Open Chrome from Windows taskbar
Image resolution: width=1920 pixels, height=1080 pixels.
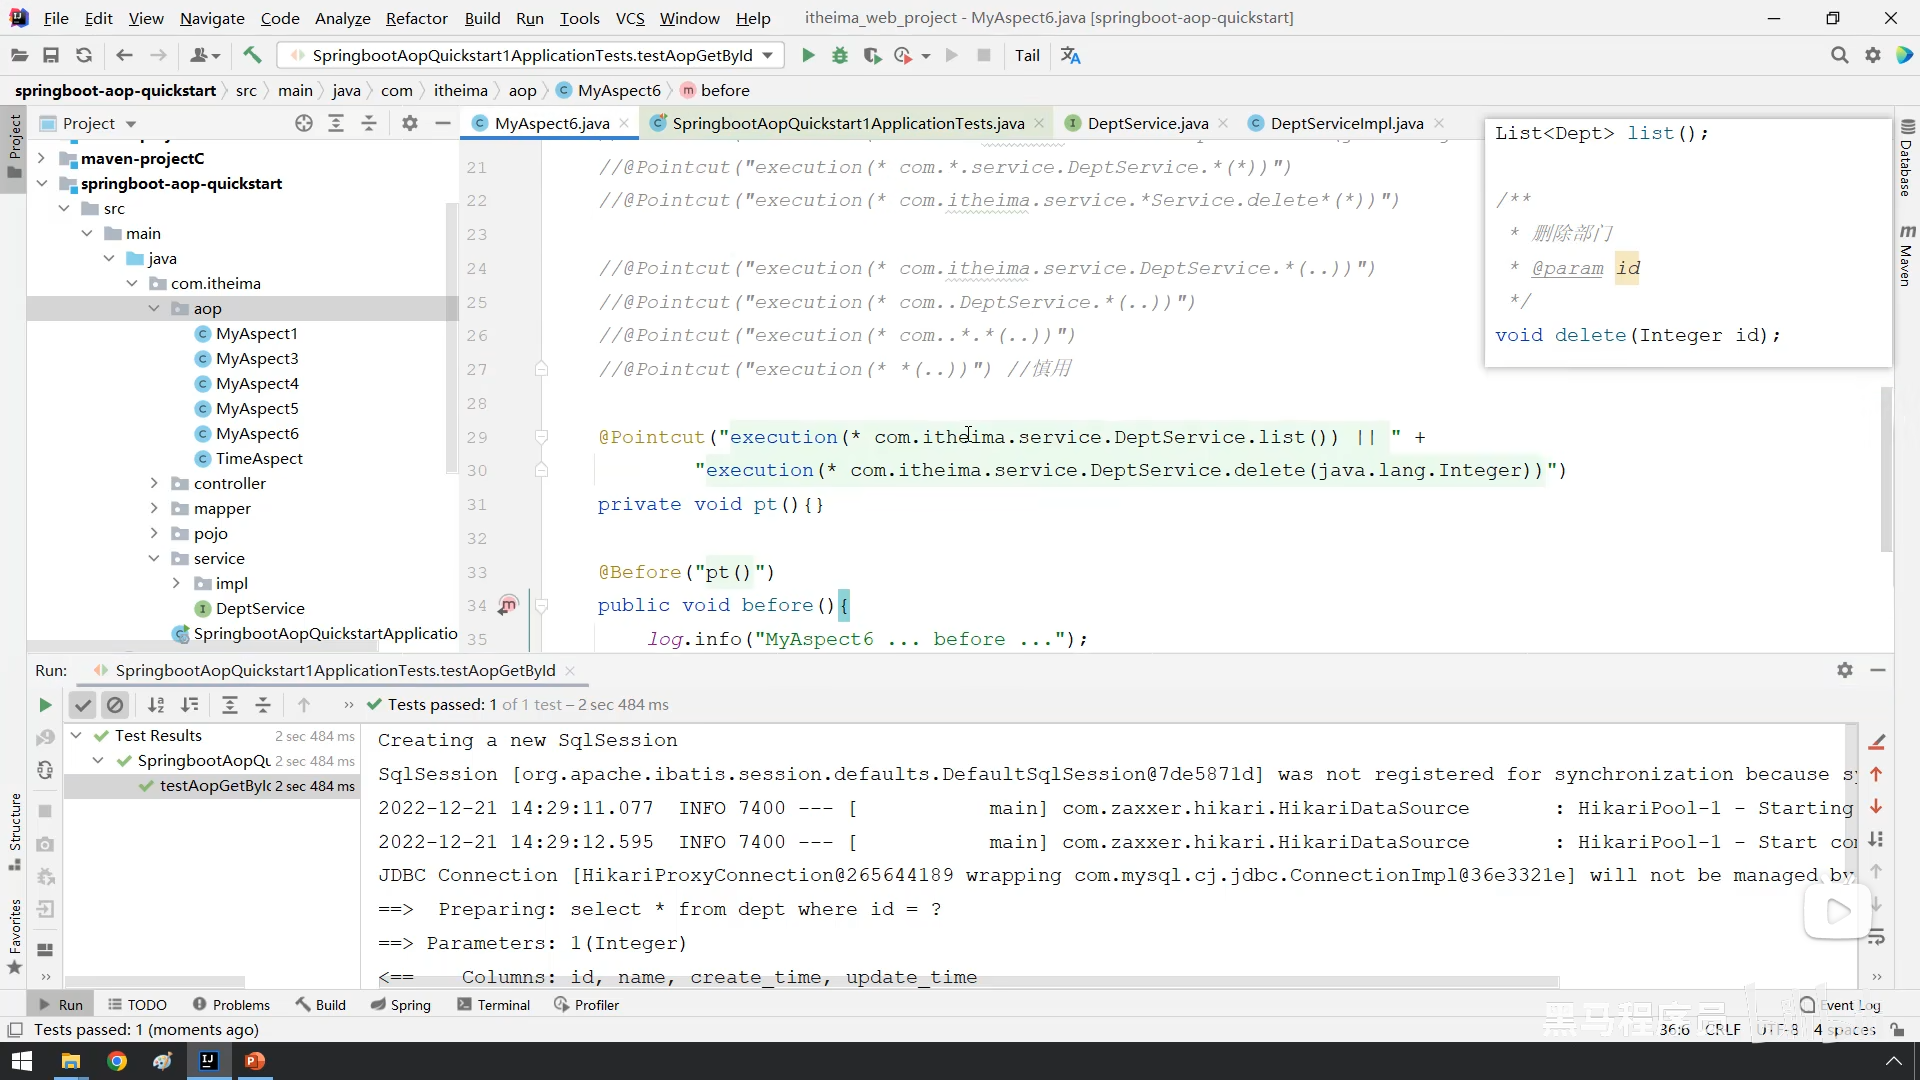117,1061
